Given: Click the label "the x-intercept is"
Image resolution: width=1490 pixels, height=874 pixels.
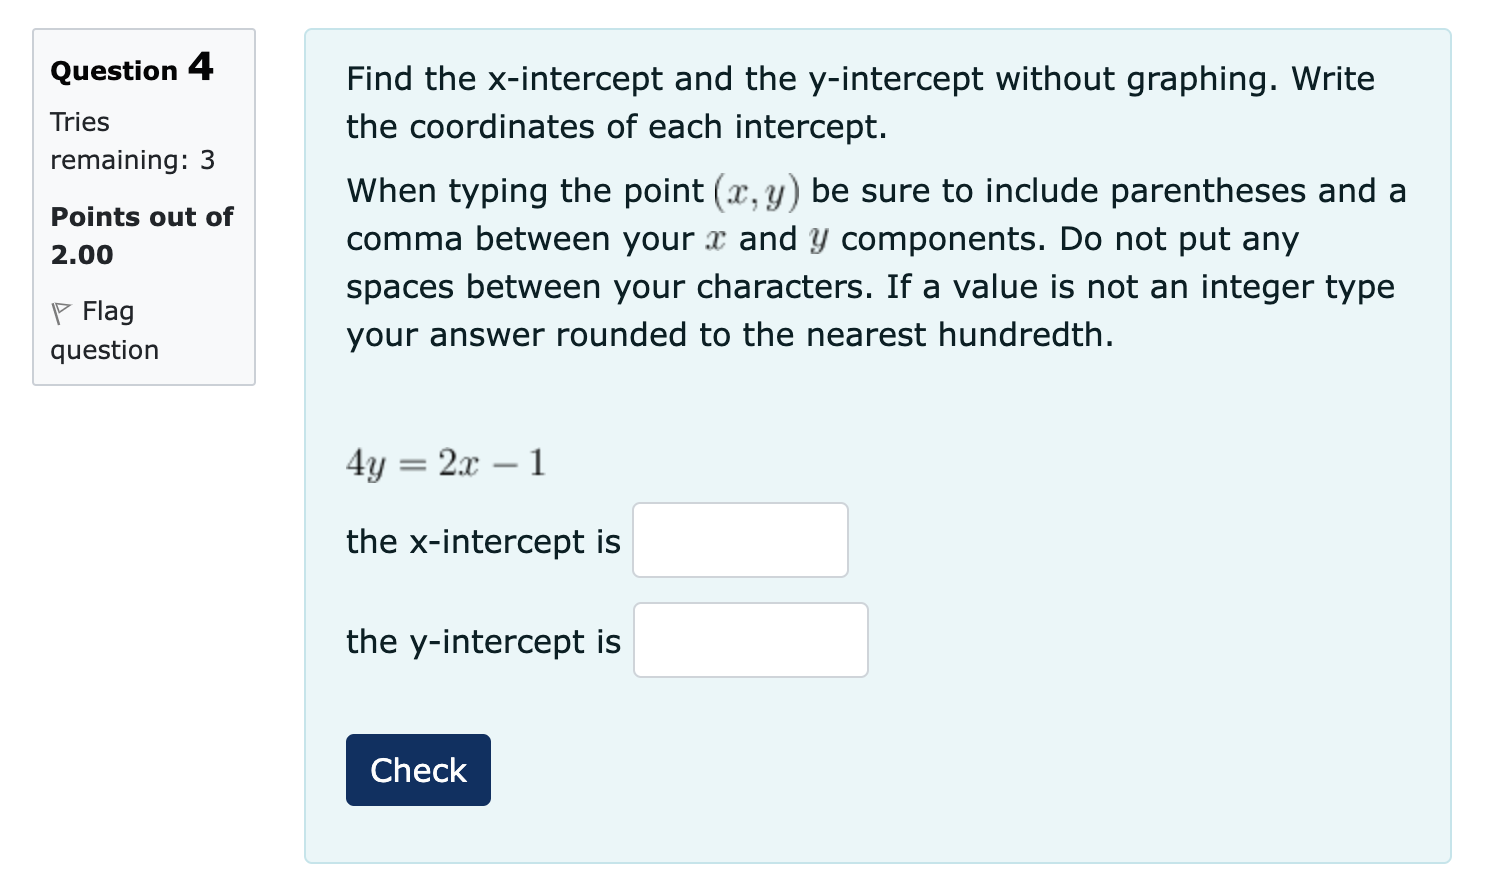Looking at the screenshot, I should pyautogui.click(x=483, y=542).
